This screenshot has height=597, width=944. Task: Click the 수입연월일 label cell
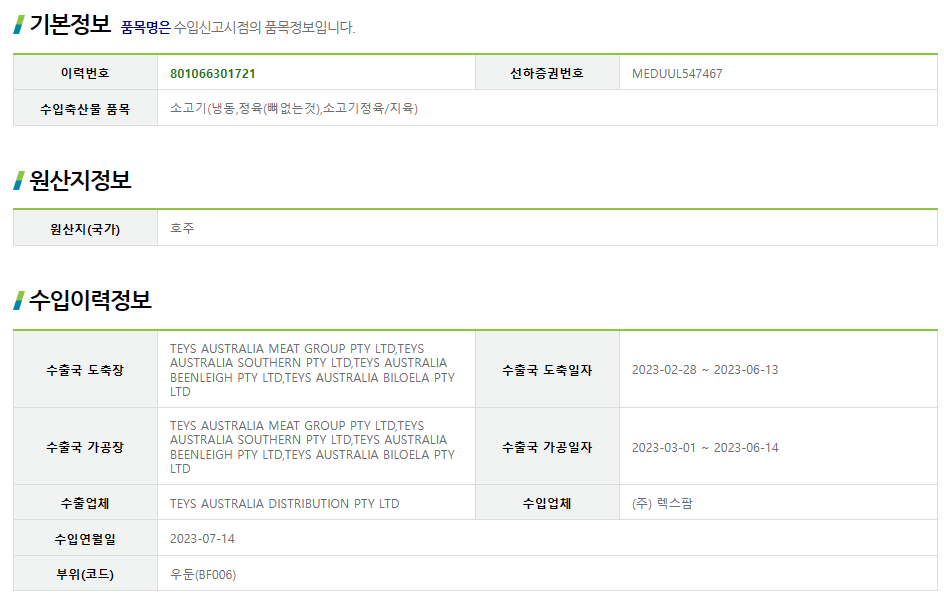click(85, 539)
